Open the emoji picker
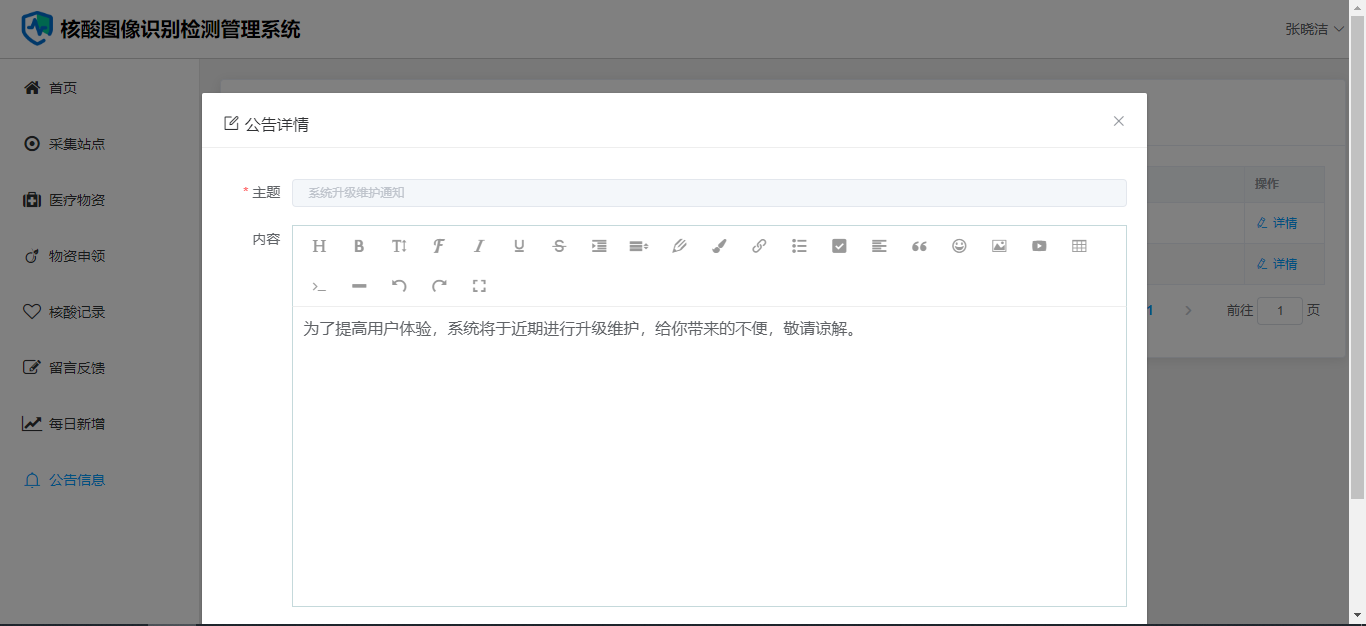The height and width of the screenshot is (626, 1366). 959,246
